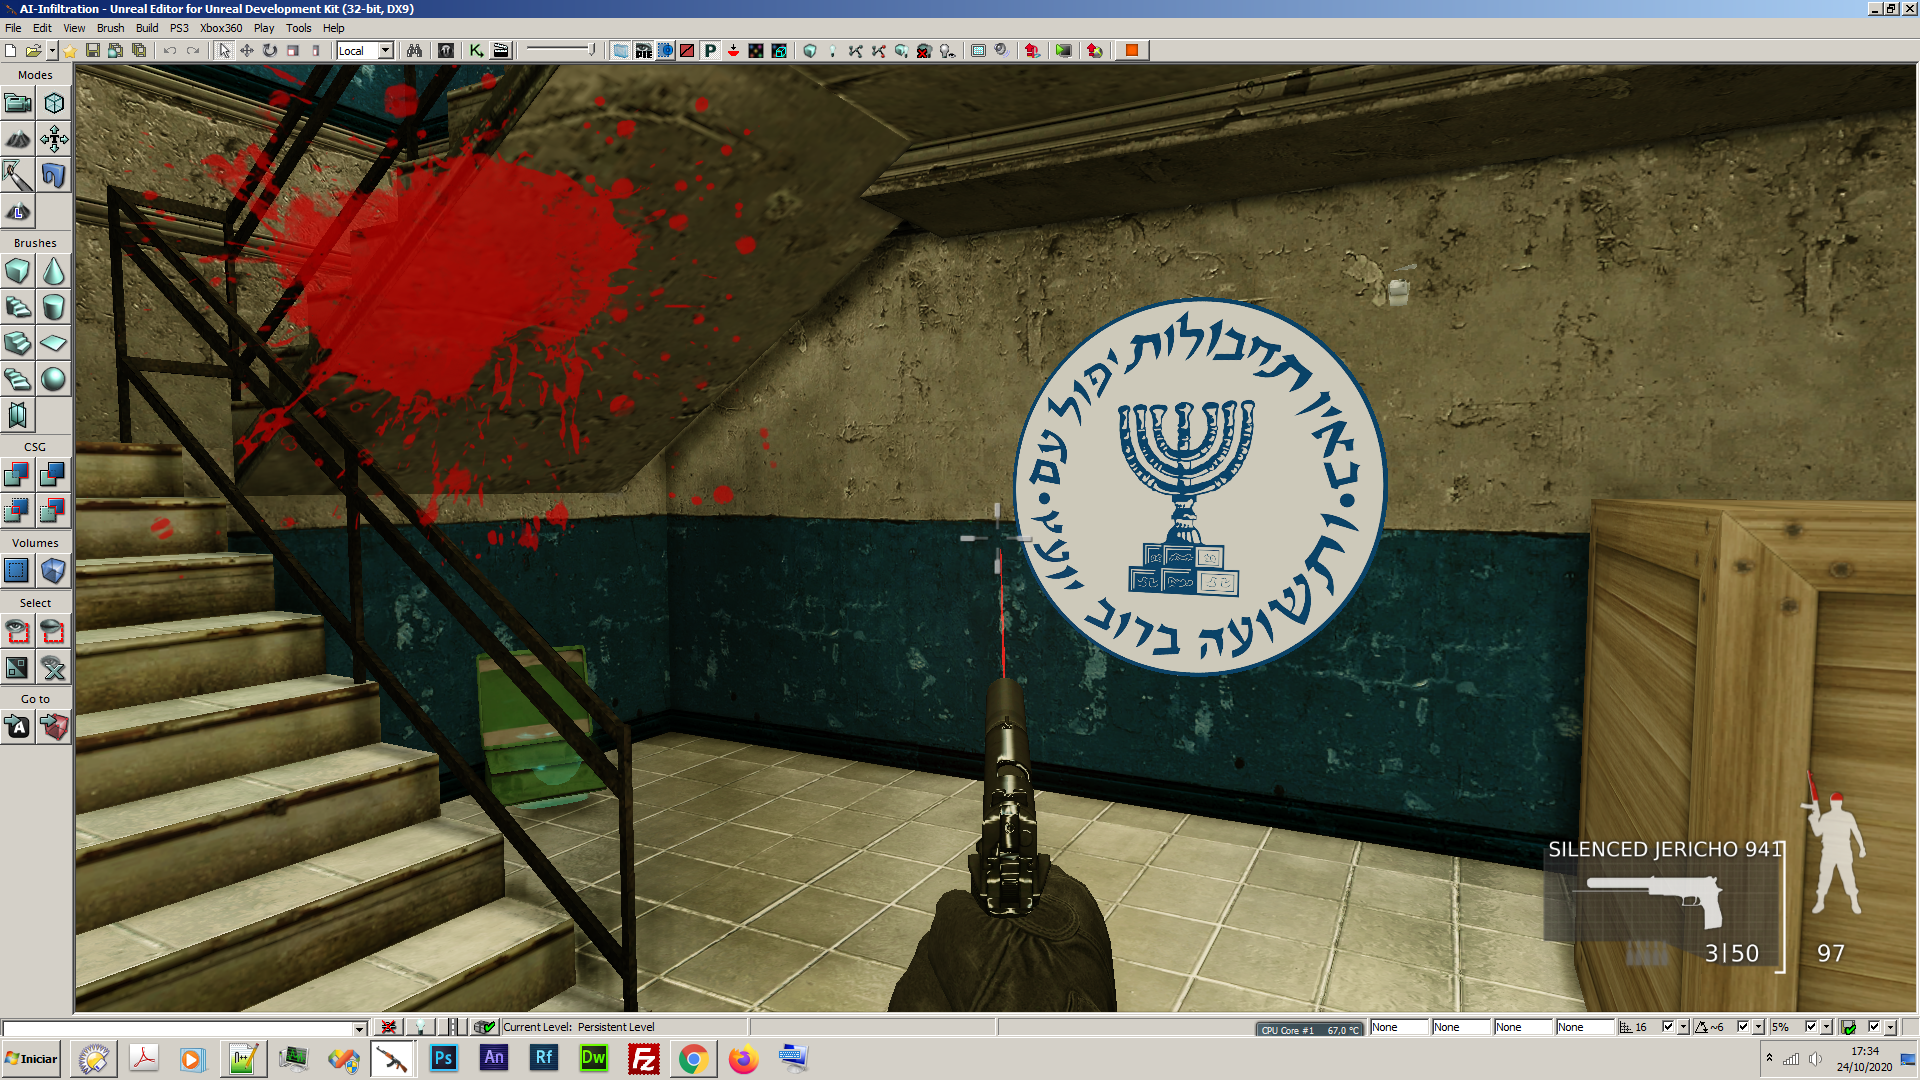Click the favorites star icon
Viewport: 1920px width, 1080px height.
pos(70,50)
